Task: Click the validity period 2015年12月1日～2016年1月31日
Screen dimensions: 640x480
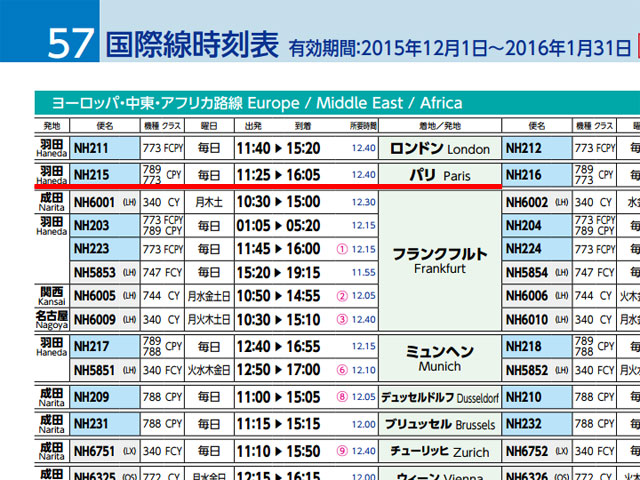Action: pyautogui.click(x=496, y=48)
